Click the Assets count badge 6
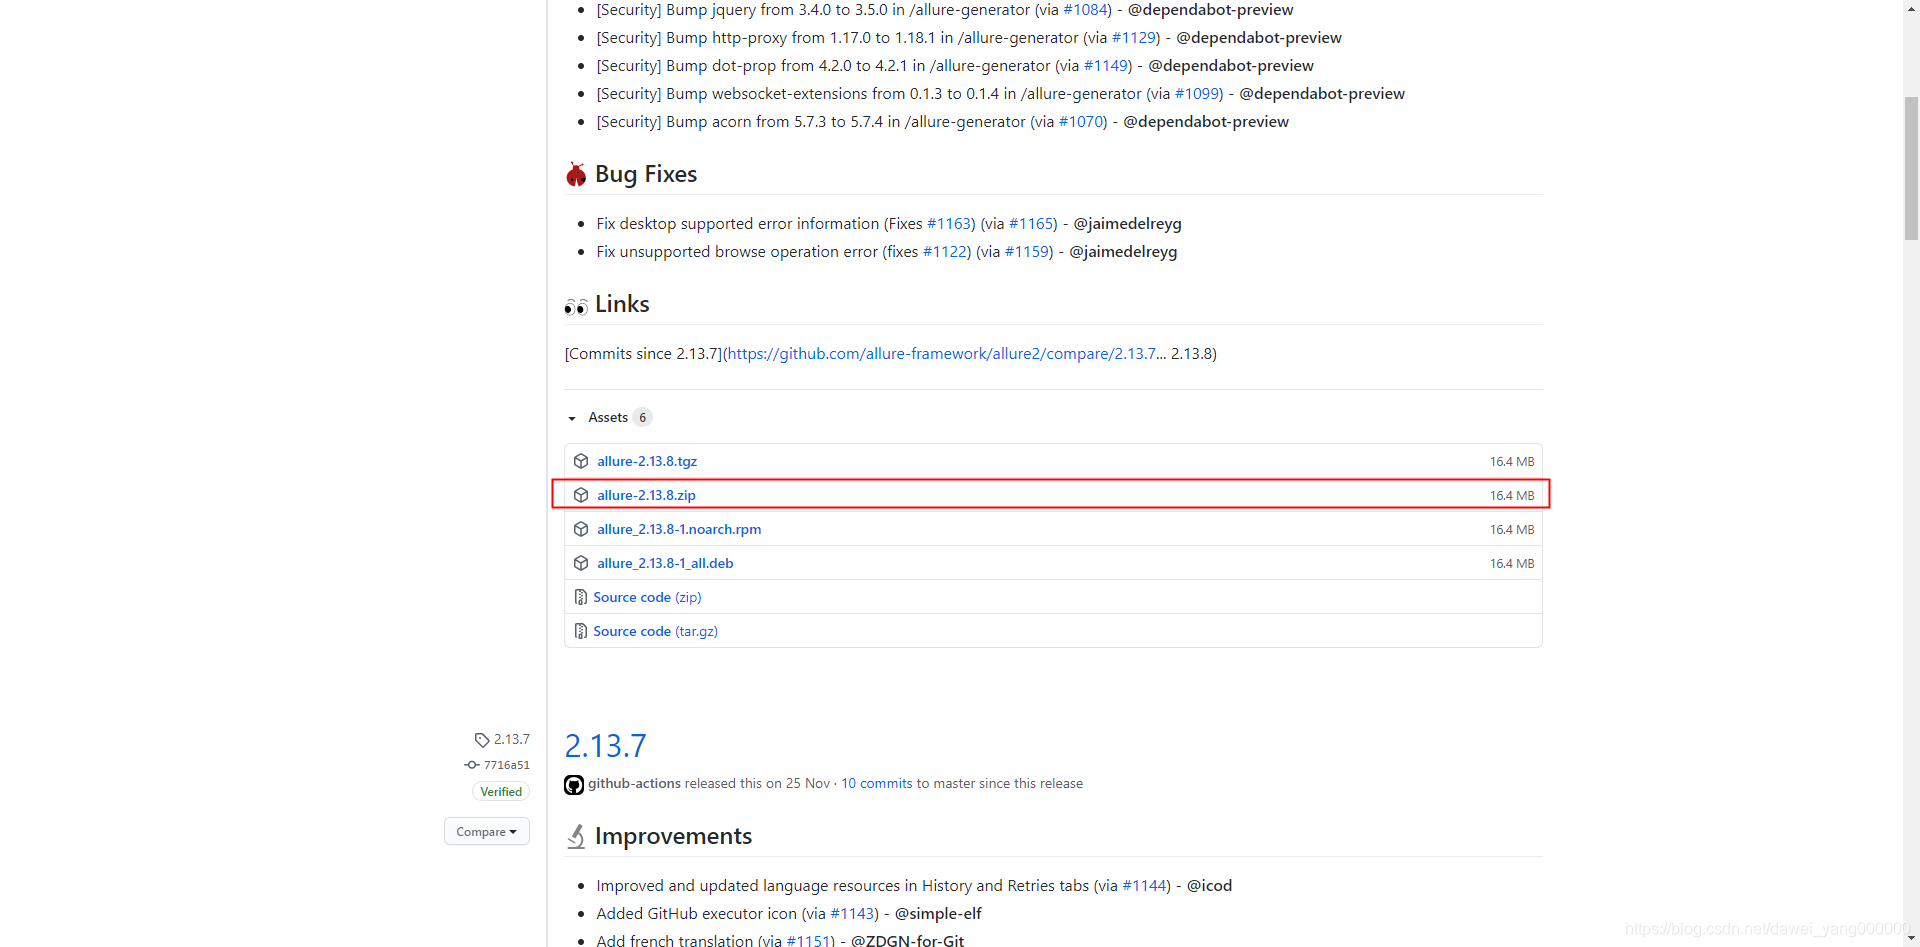This screenshot has height=947, width=1920. [x=642, y=417]
